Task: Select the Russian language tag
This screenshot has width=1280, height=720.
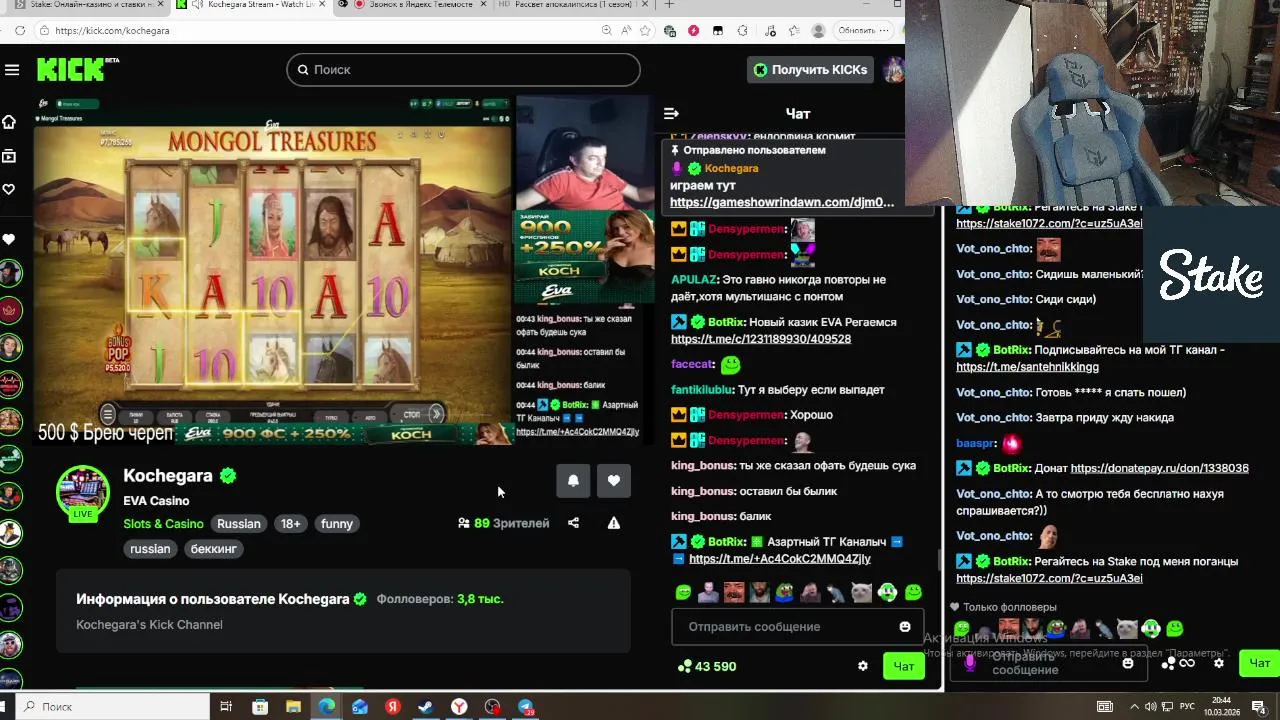Action: 239,524
